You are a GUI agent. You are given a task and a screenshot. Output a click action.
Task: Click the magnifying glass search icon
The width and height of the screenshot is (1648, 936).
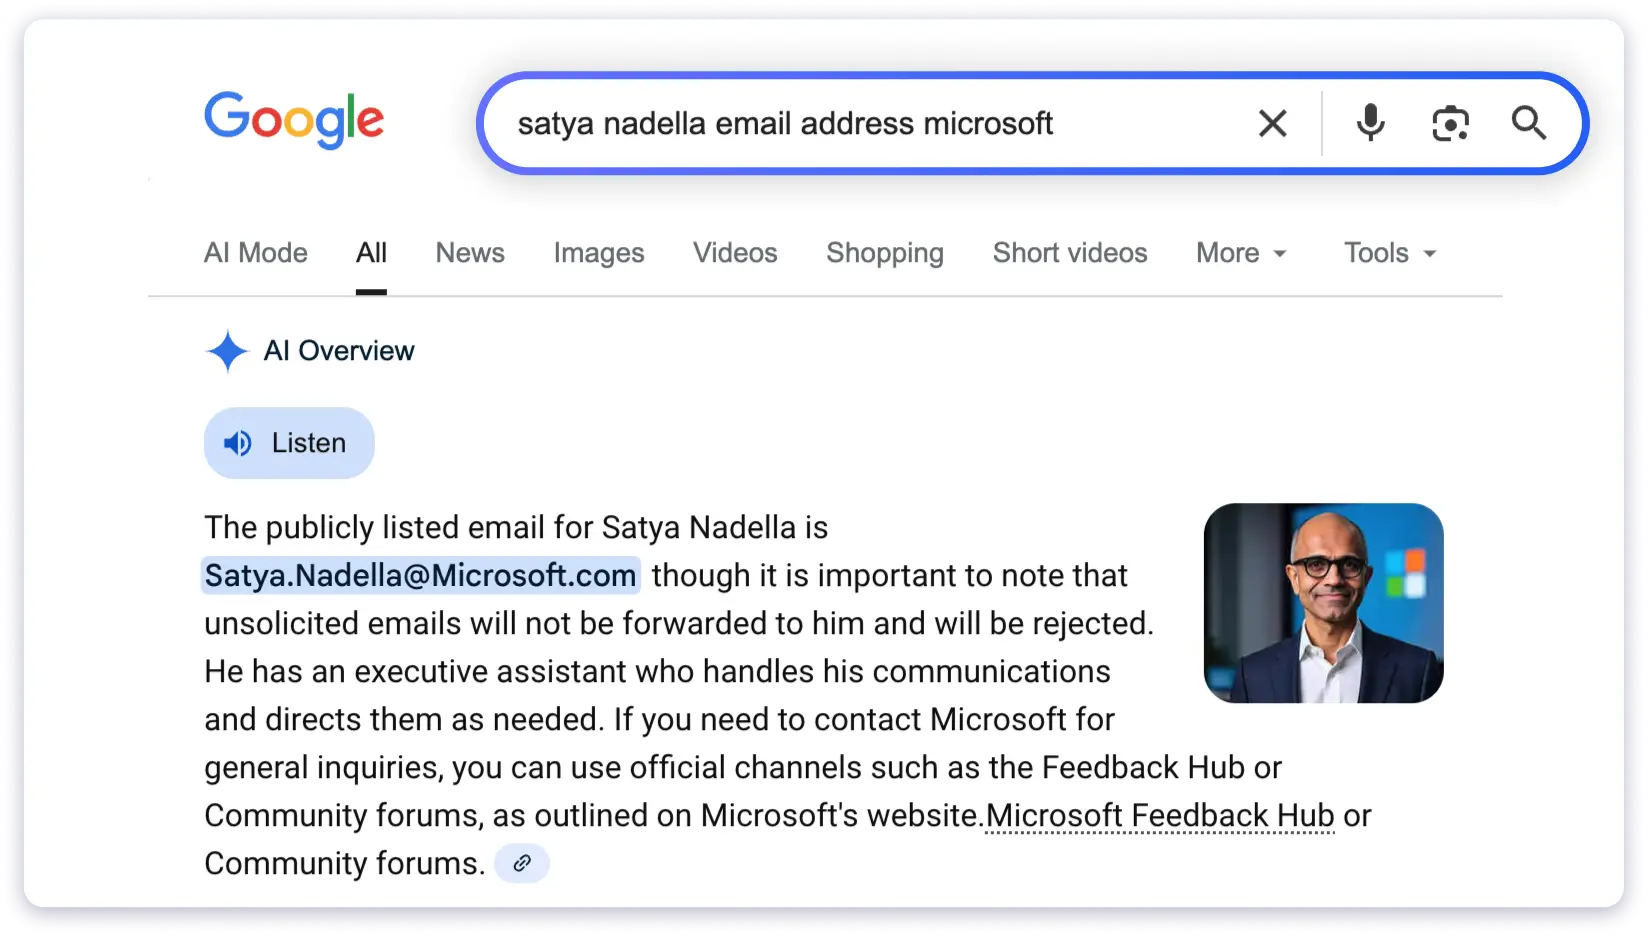point(1528,123)
